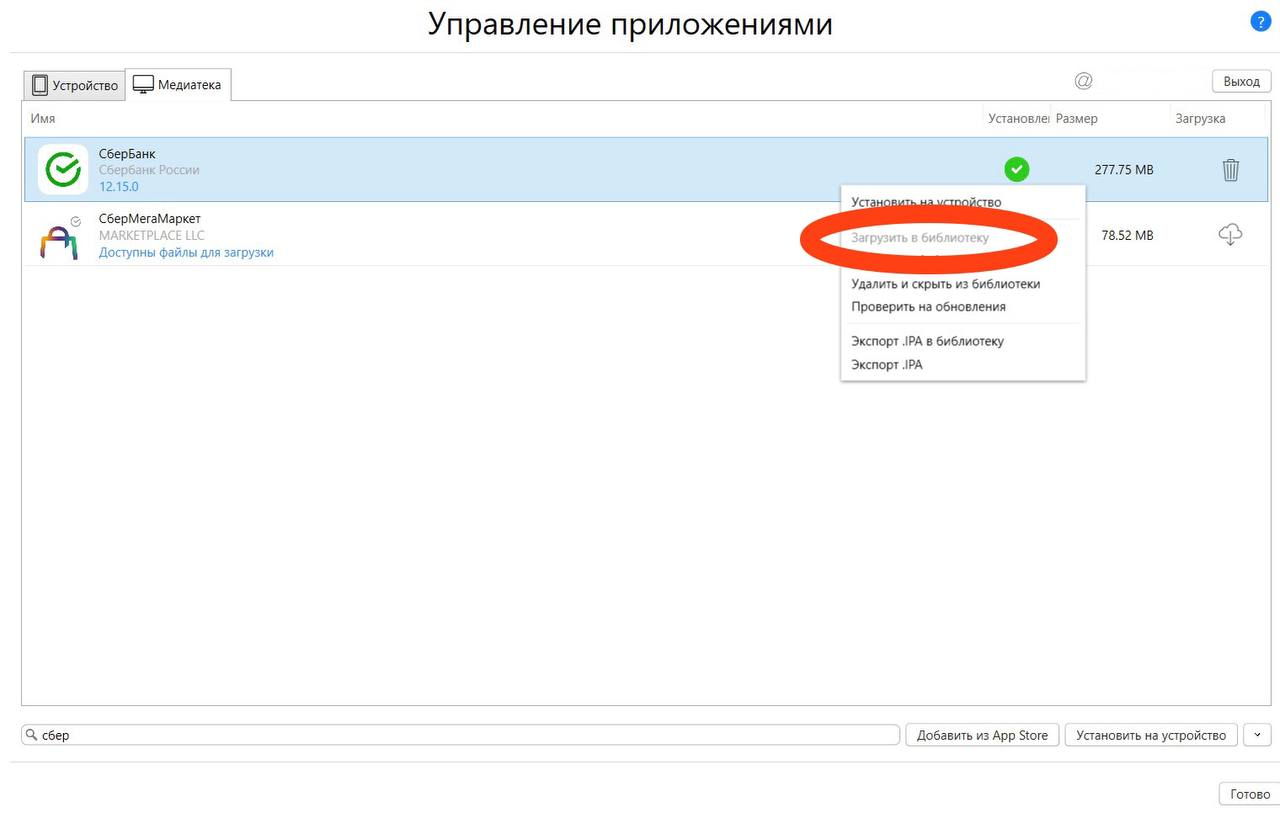Click the @ account icon

[1083, 81]
